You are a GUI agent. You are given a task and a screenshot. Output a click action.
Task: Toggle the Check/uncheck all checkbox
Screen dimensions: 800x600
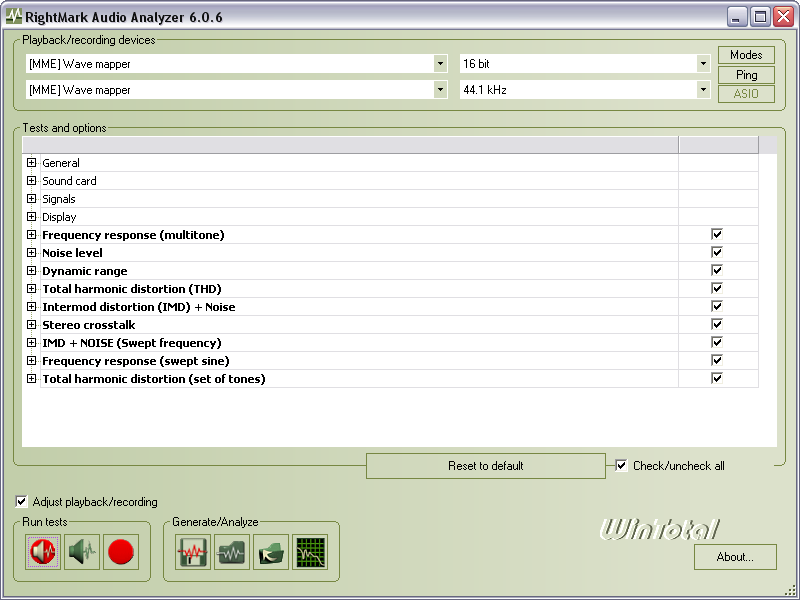click(x=621, y=465)
